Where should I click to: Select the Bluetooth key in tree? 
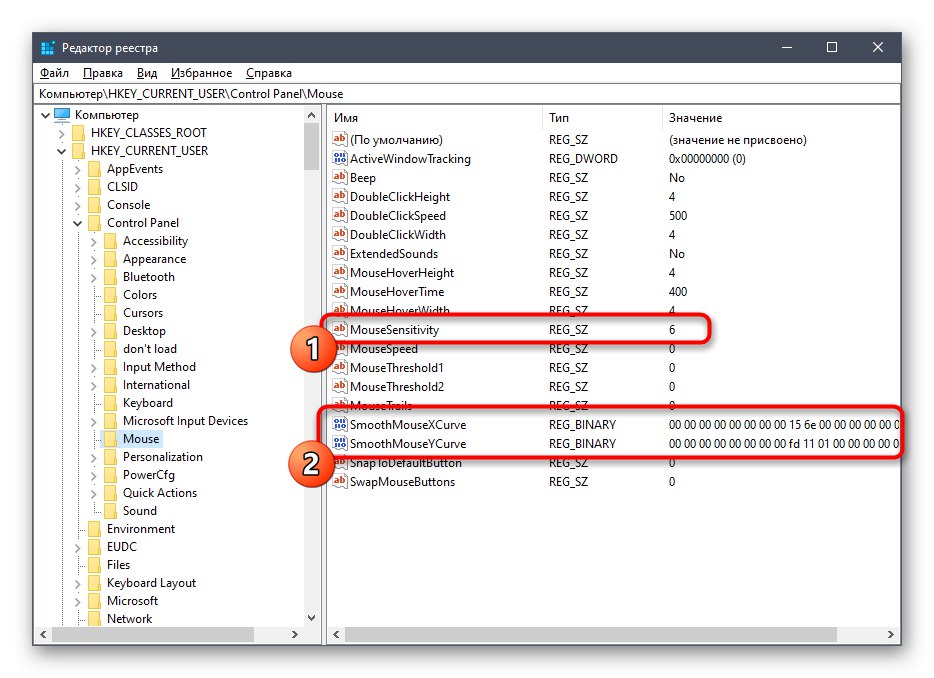click(x=149, y=277)
